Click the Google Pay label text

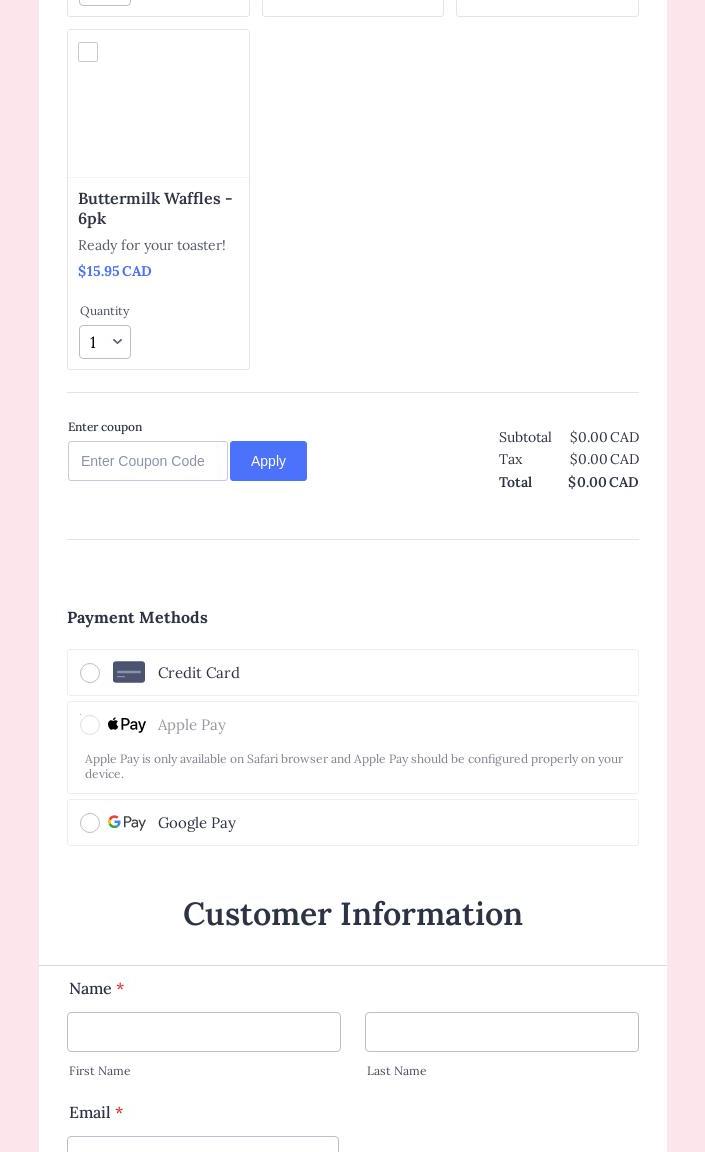[x=197, y=823]
